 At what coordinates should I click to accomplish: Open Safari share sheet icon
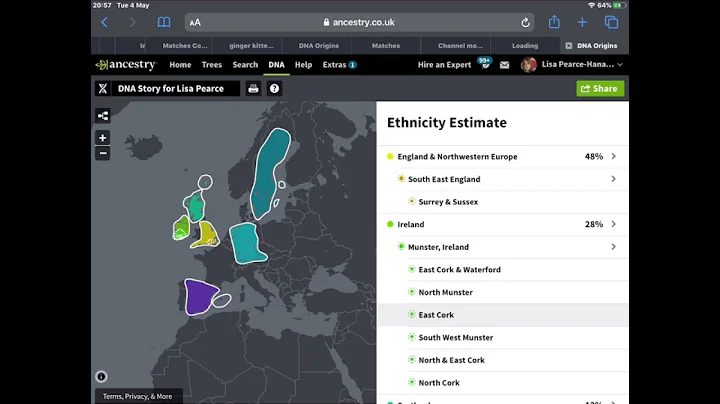[554, 22]
